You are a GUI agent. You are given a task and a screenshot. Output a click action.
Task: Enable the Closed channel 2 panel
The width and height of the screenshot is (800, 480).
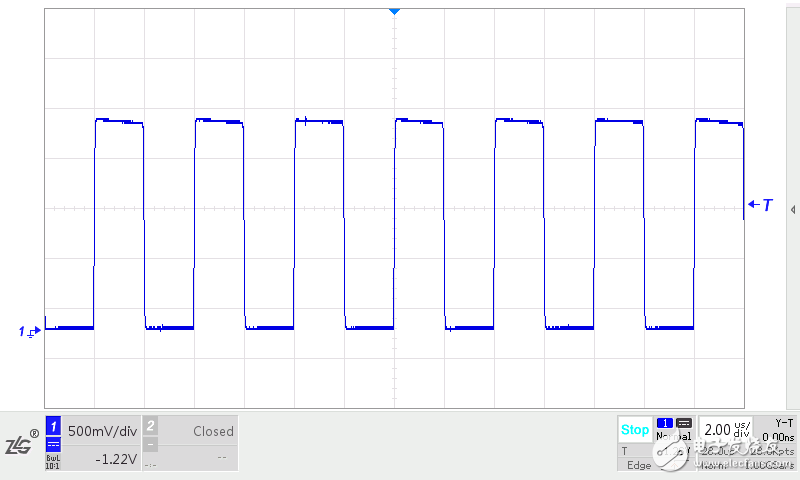pyautogui.click(x=200, y=432)
